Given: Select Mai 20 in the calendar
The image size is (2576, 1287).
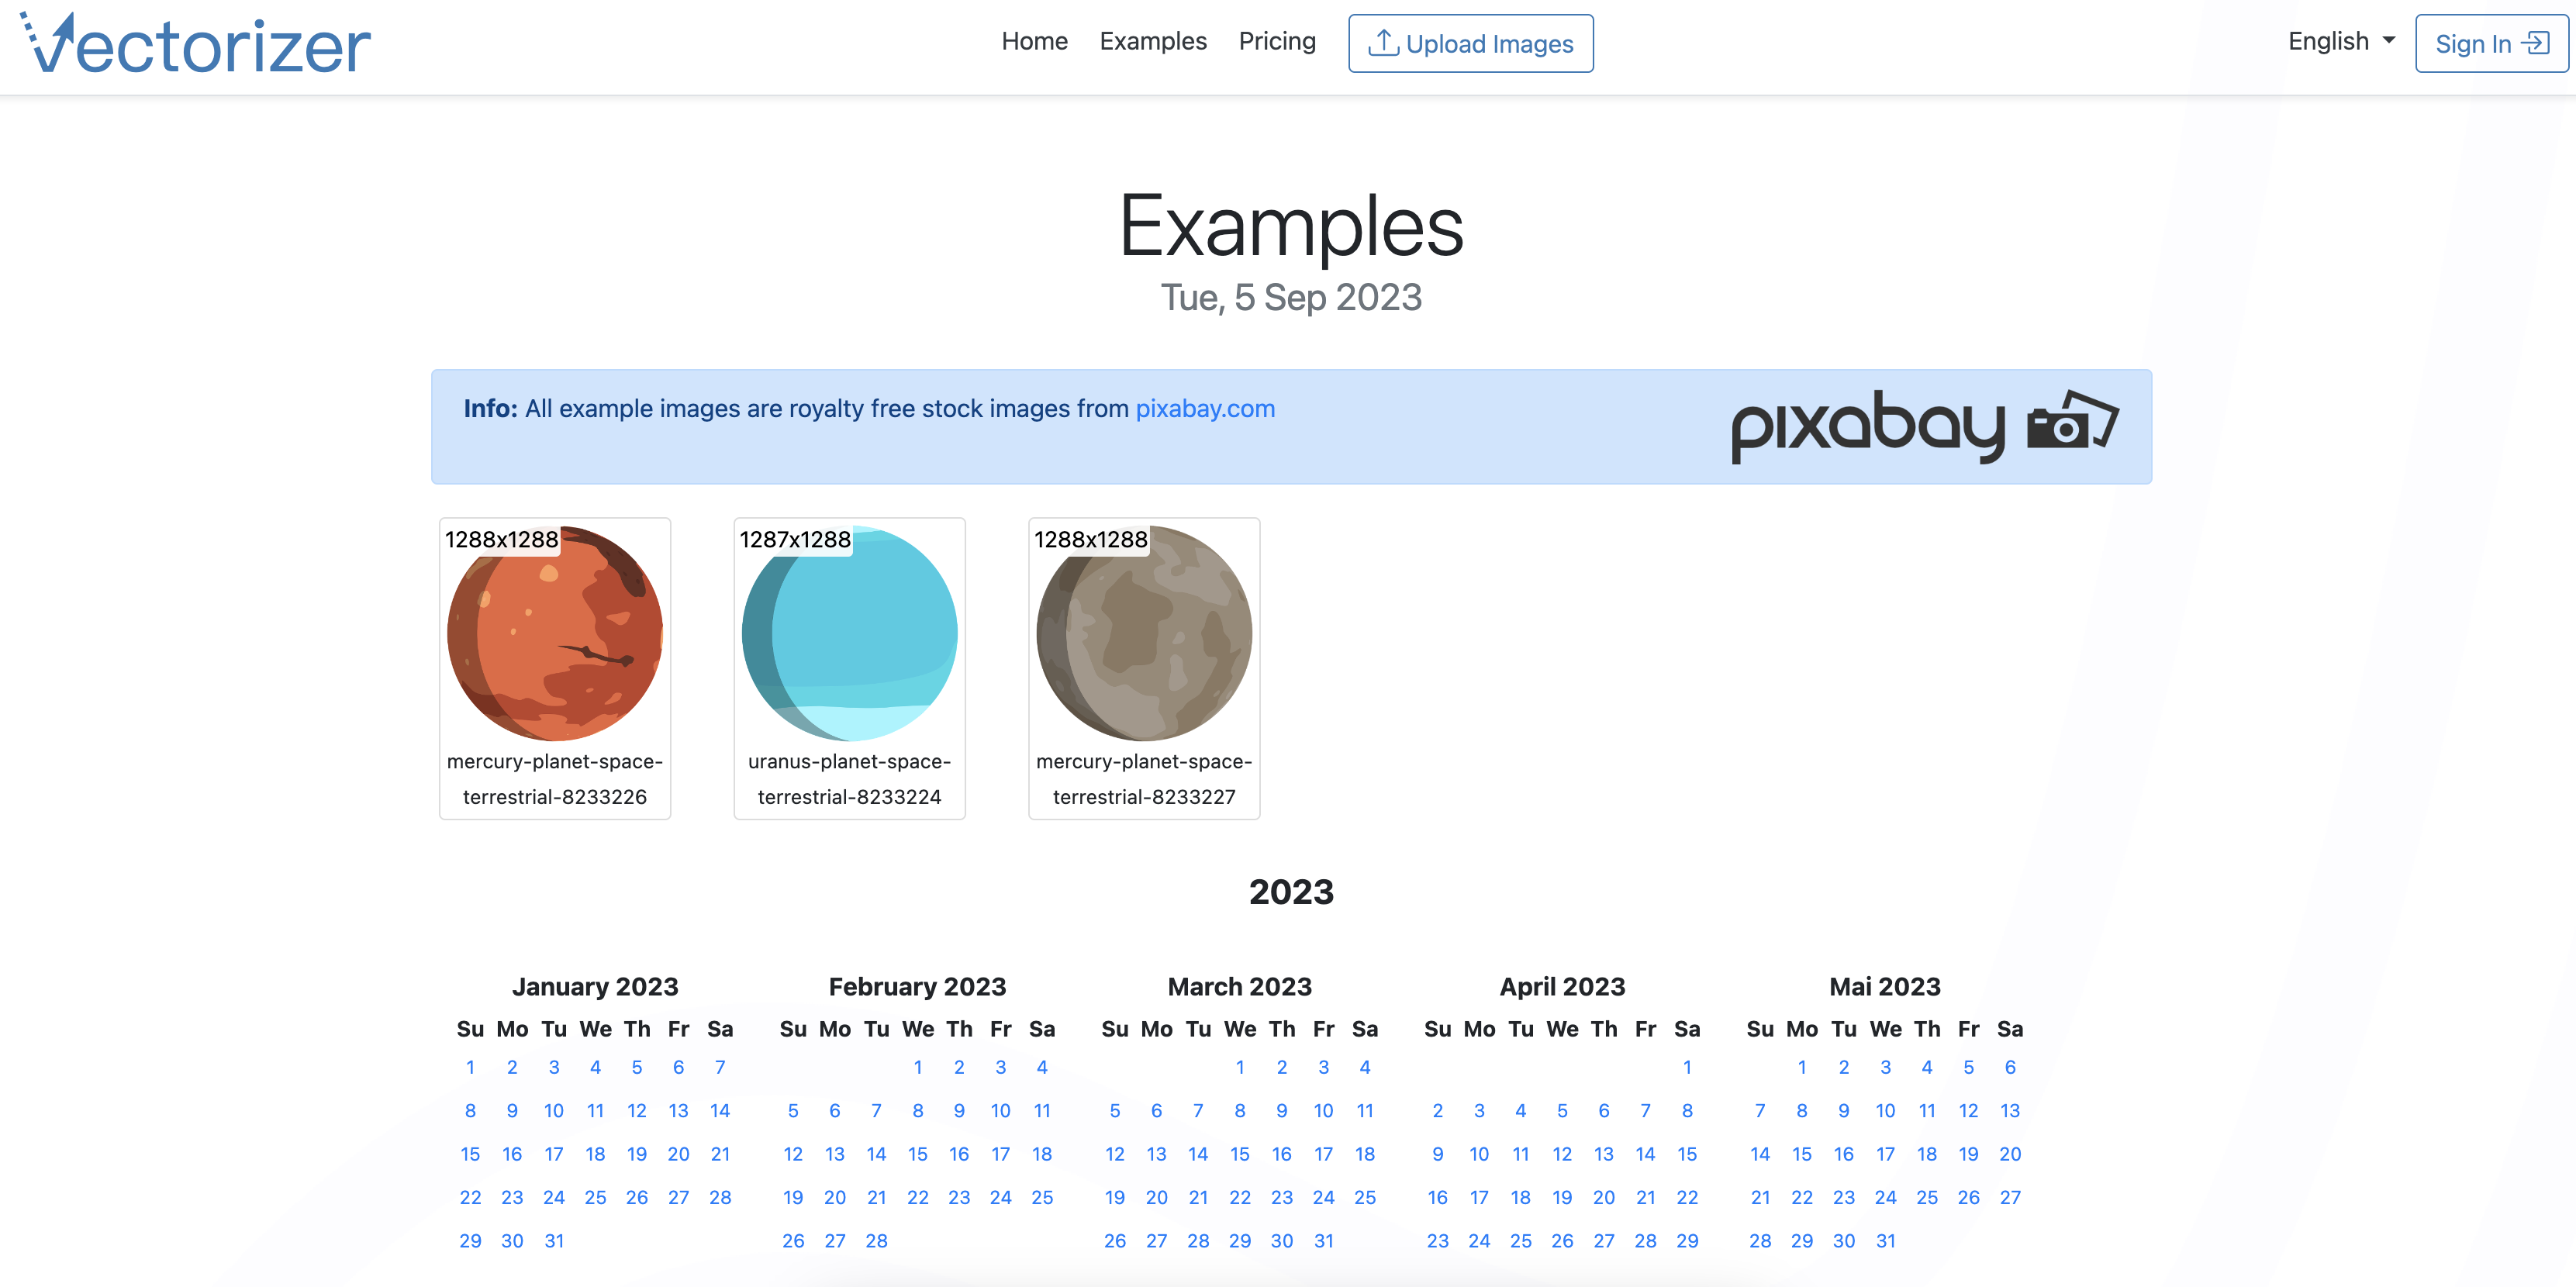Looking at the screenshot, I should pos(2011,1154).
